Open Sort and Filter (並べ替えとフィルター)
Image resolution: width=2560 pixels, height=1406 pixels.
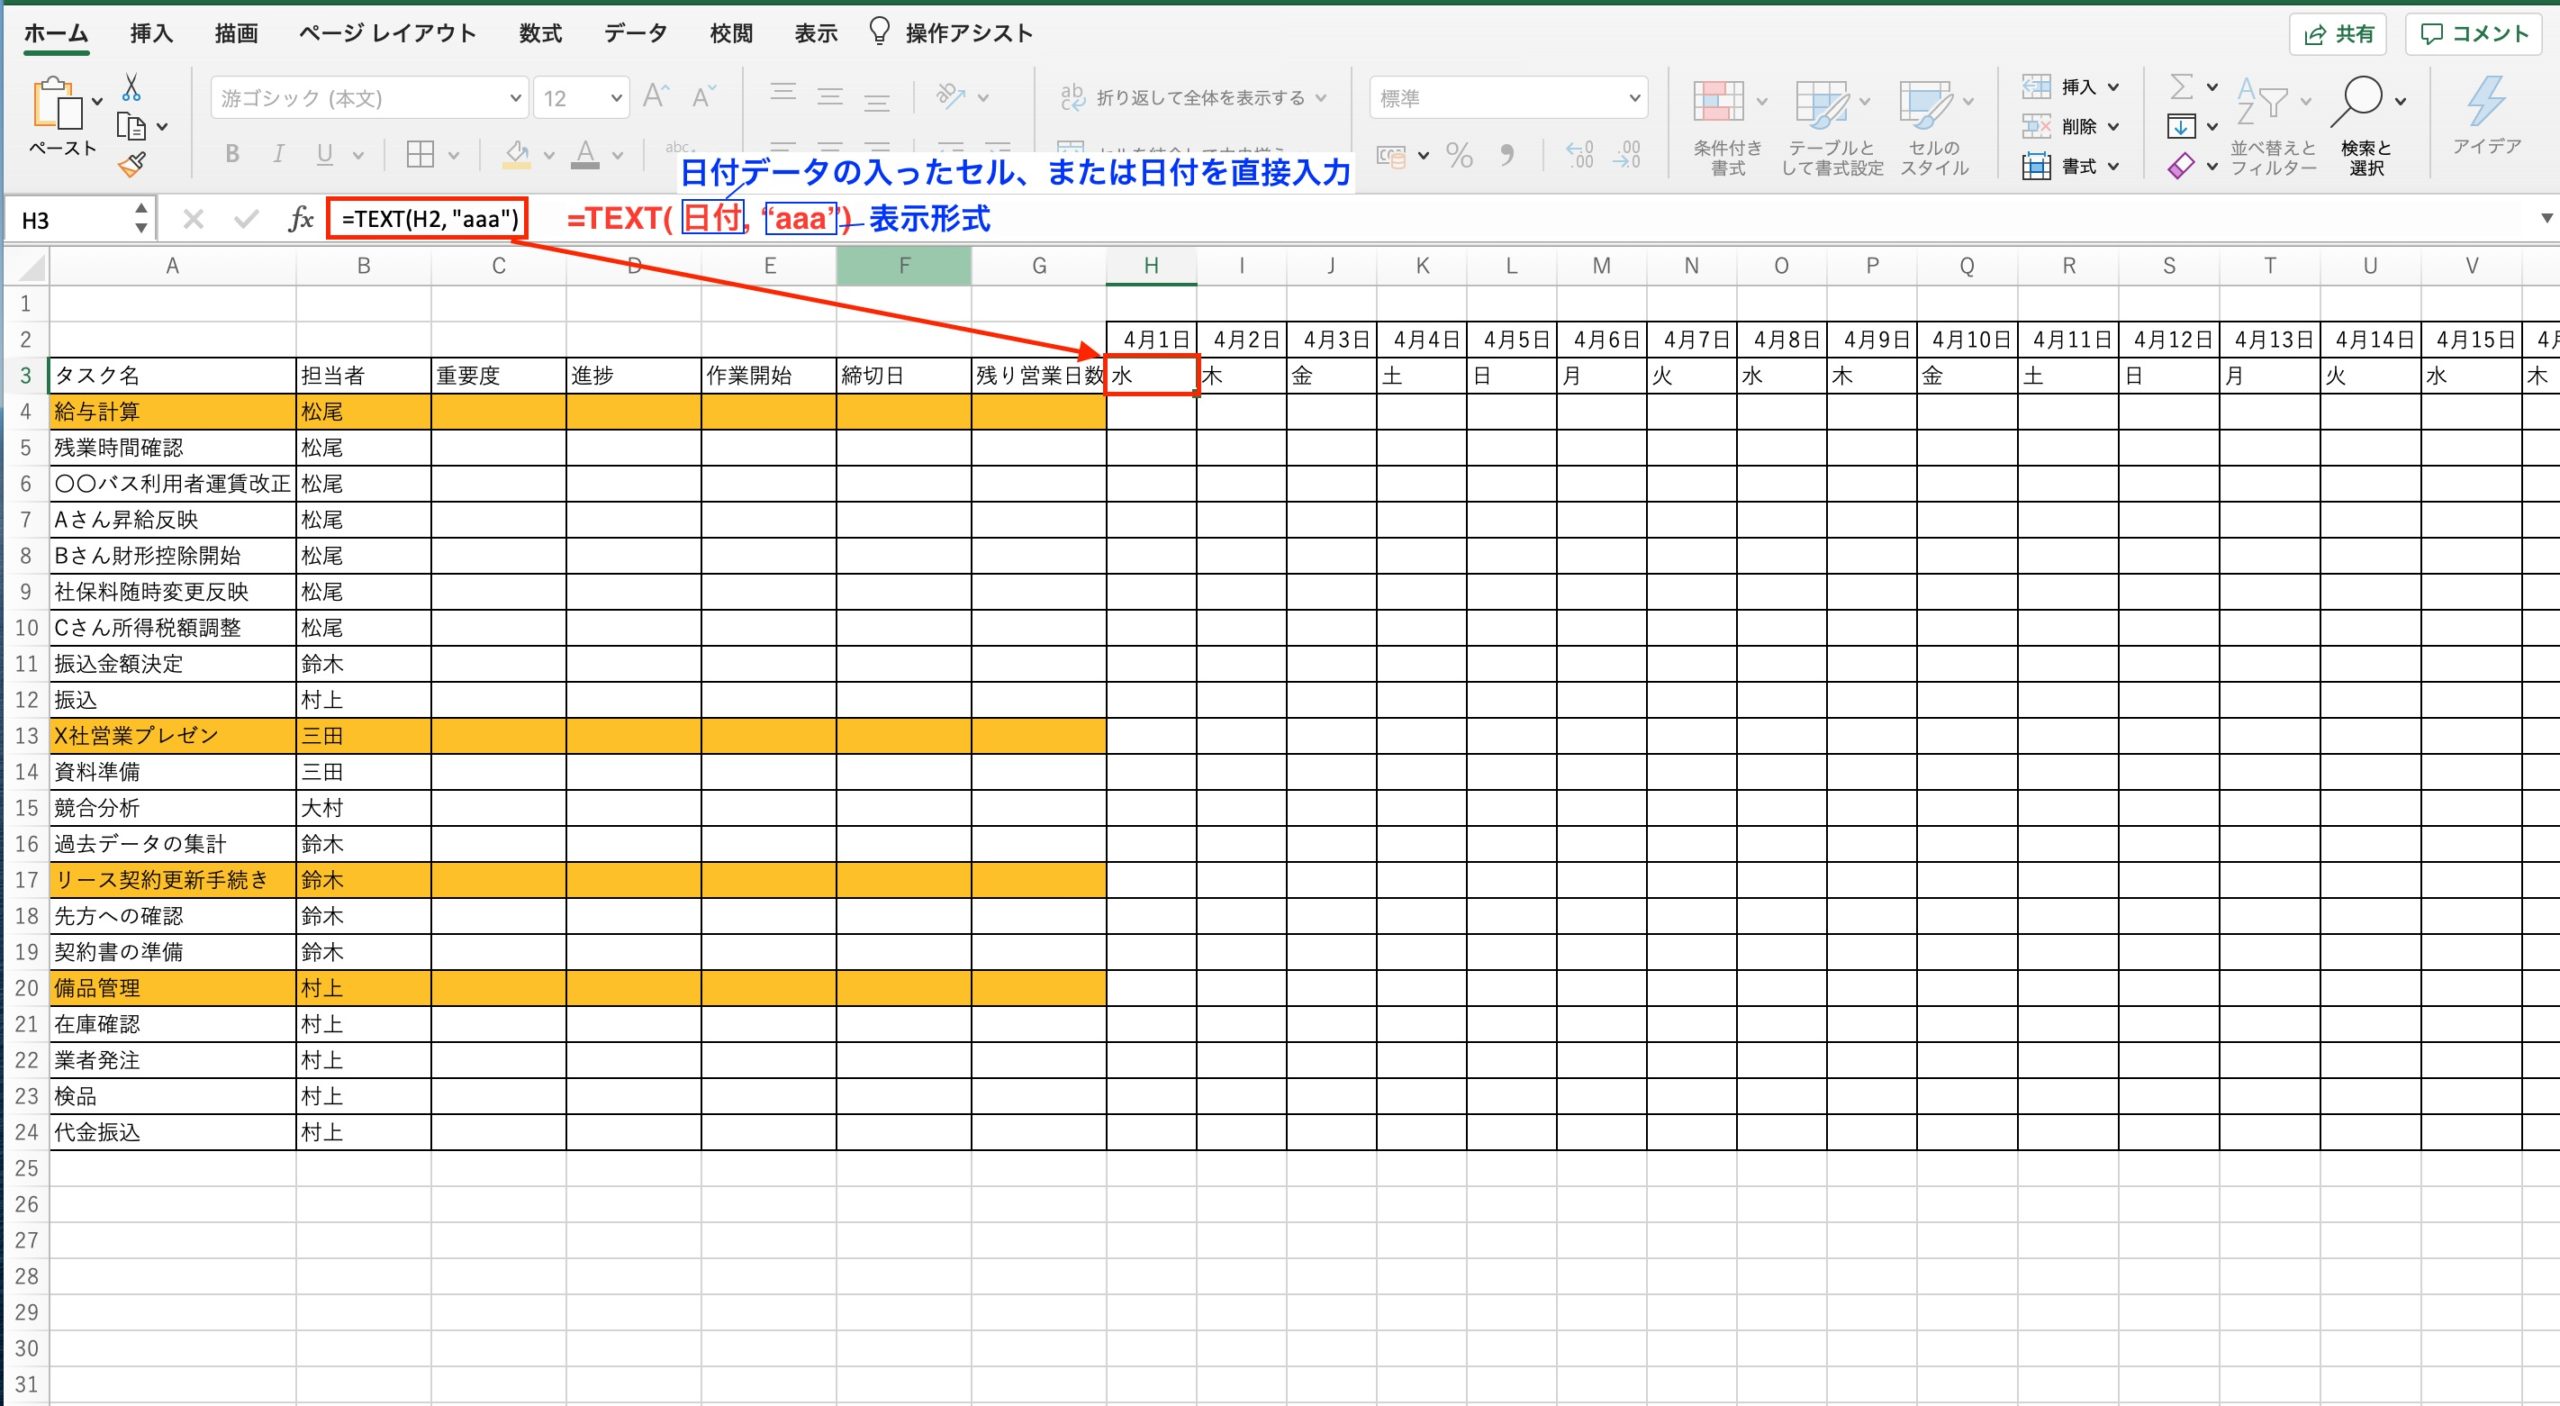2273,127
